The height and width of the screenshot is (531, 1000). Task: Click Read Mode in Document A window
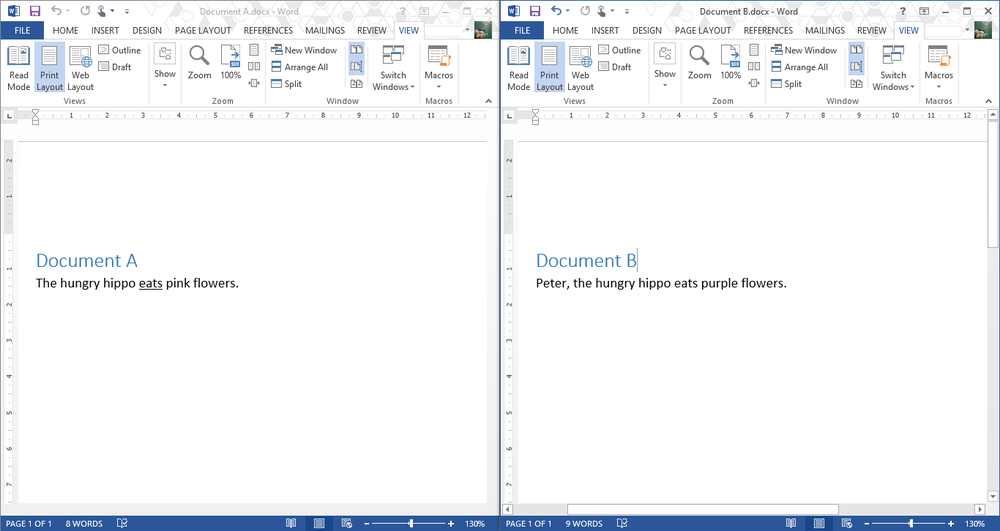[18, 68]
